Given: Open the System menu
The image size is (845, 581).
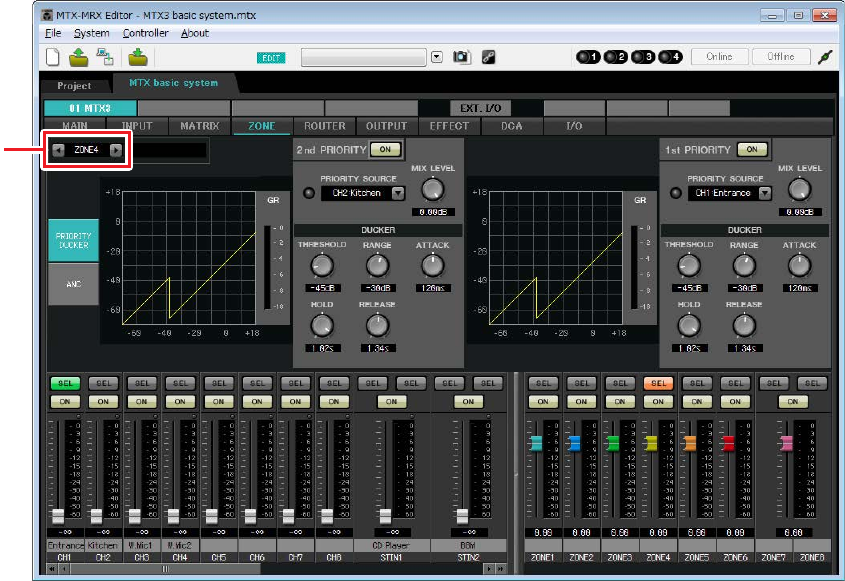Looking at the screenshot, I should (91, 33).
